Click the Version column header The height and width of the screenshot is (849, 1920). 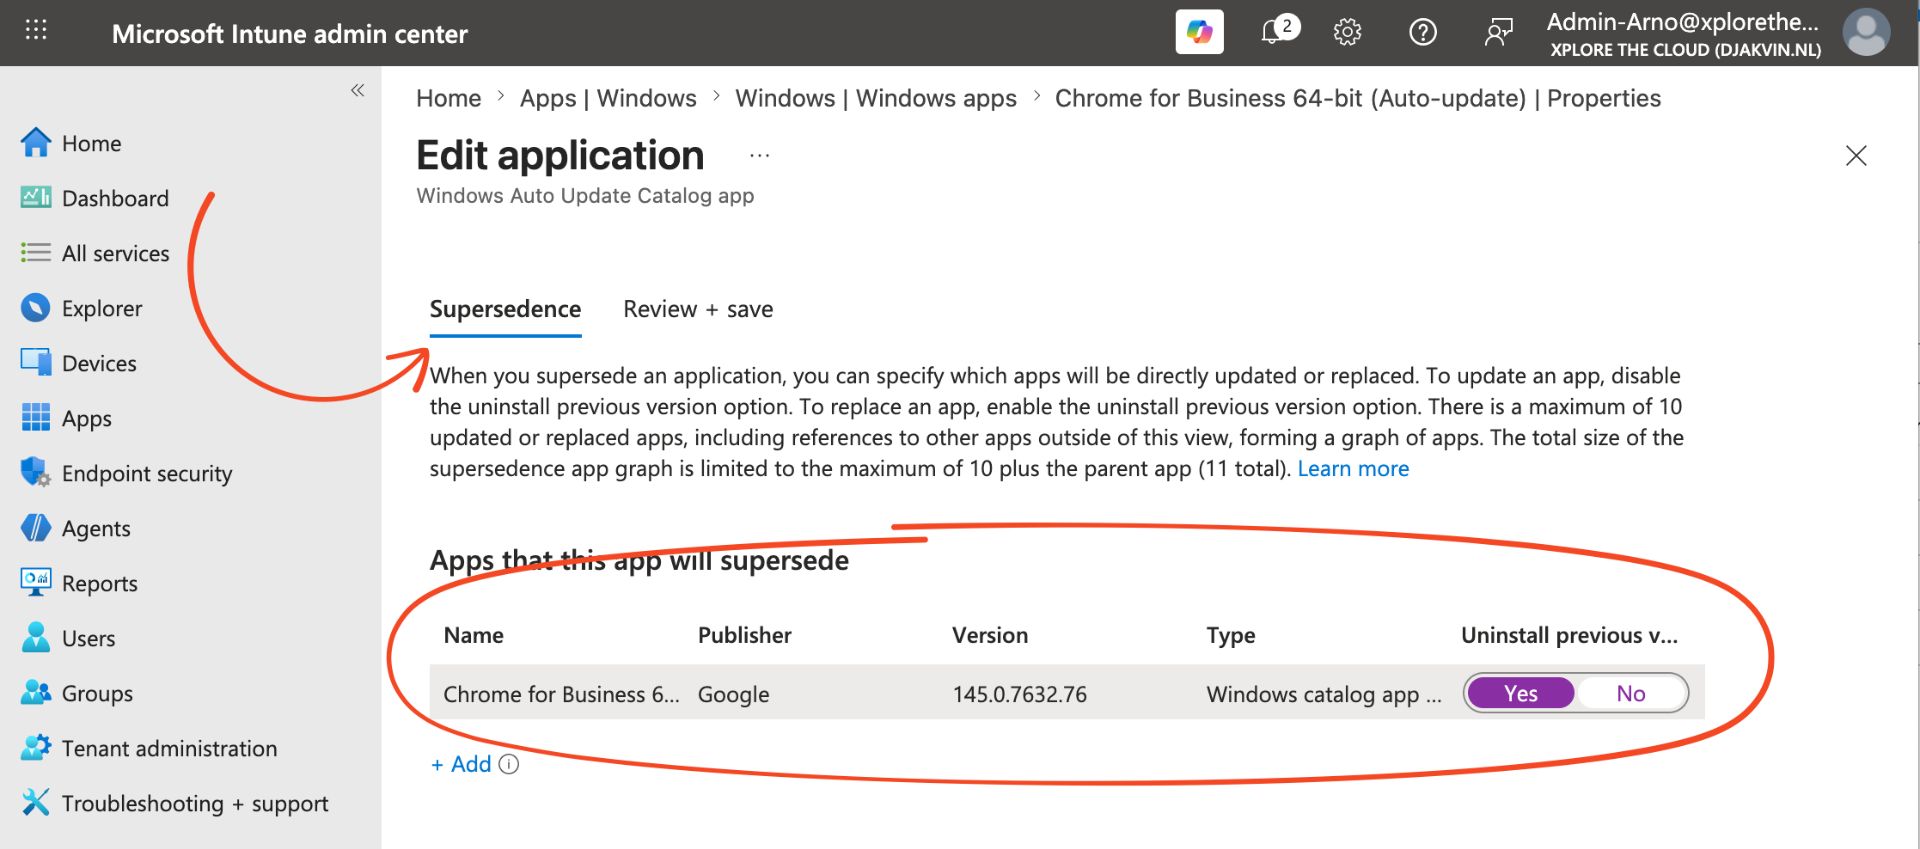[990, 635]
